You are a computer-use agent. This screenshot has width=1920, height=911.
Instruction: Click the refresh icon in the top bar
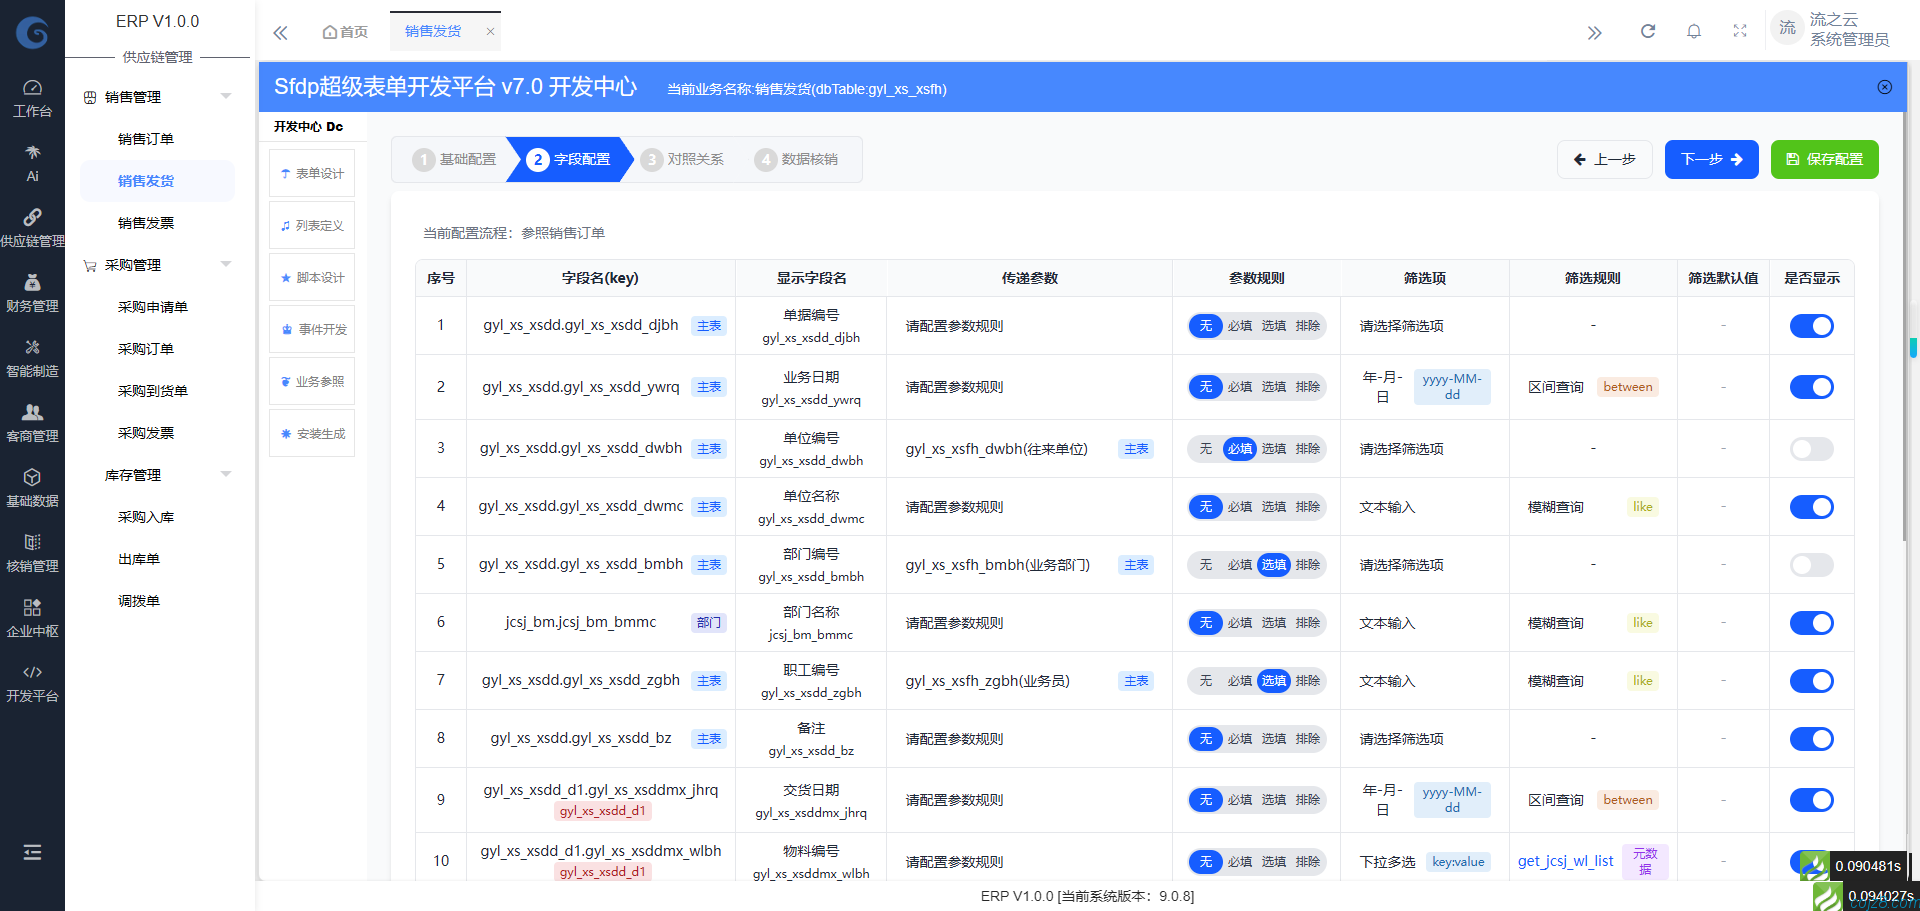click(1647, 30)
